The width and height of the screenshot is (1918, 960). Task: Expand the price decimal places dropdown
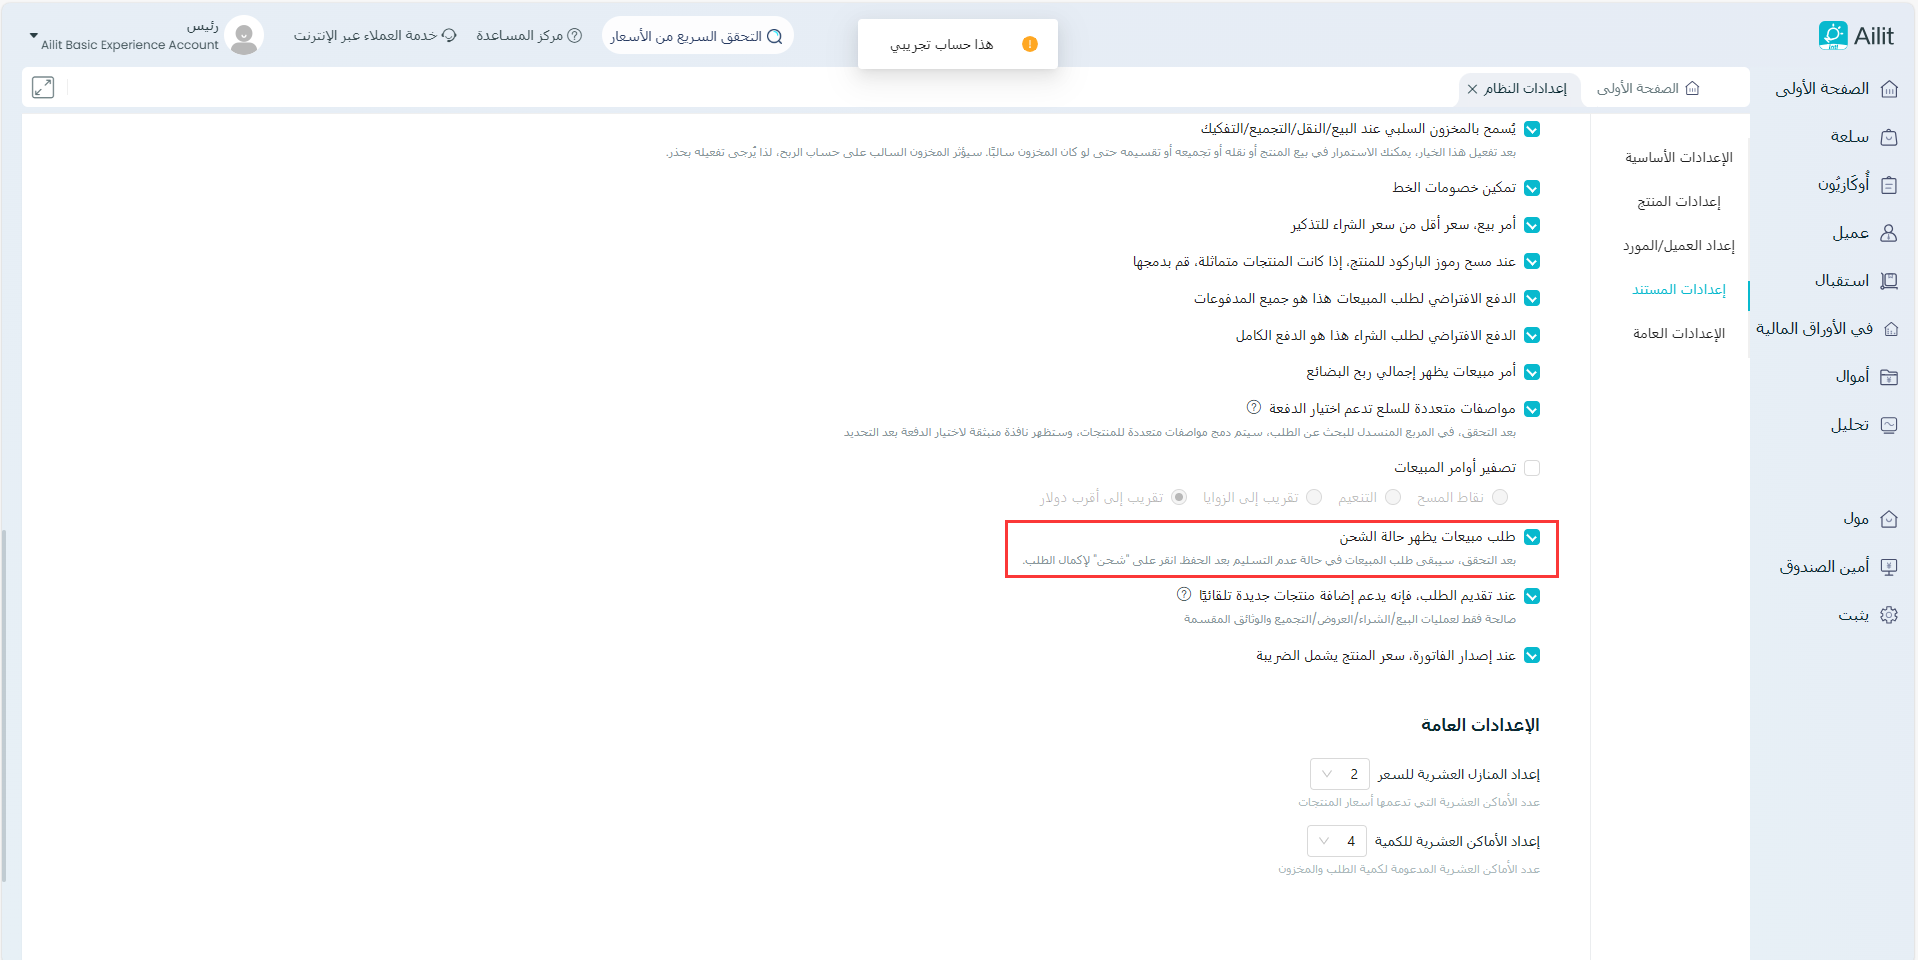point(1339,774)
